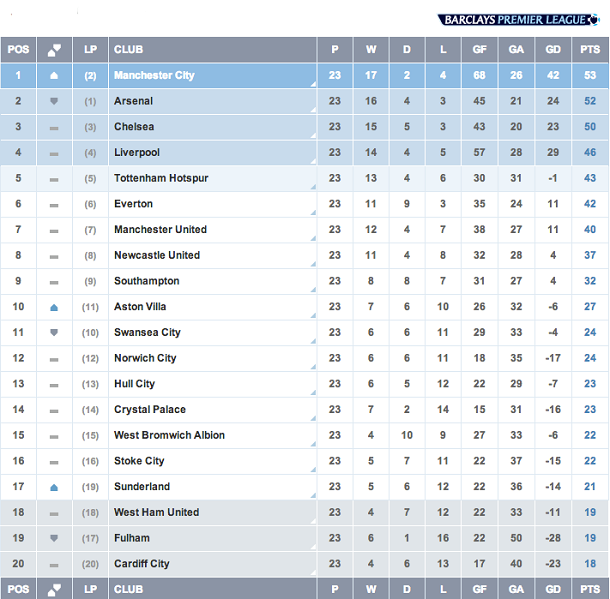Viewport: 610px width, 599px height.
Task: Click the down arrow icon beside Fulham
Action: click(x=54, y=538)
